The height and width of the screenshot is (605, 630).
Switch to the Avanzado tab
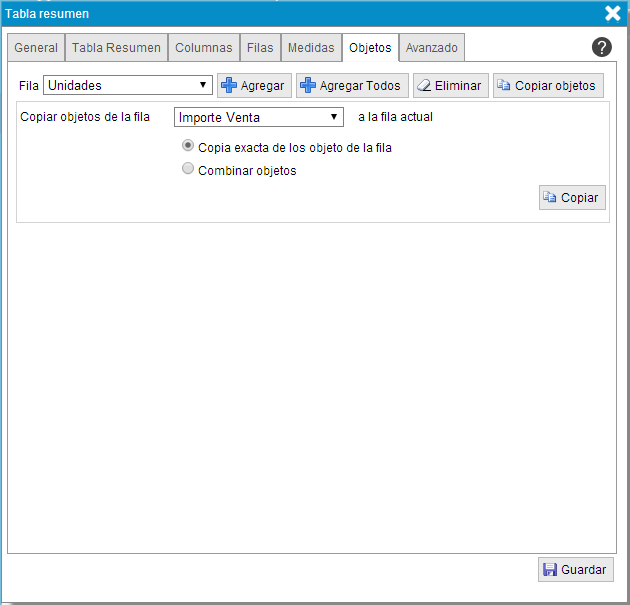tap(431, 48)
